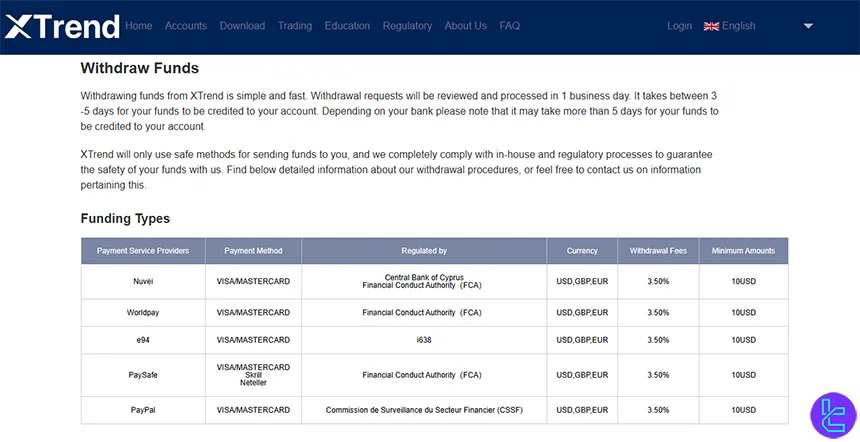Click Worldpay's Financial Conduct Authority cell

pyautogui.click(x=424, y=313)
